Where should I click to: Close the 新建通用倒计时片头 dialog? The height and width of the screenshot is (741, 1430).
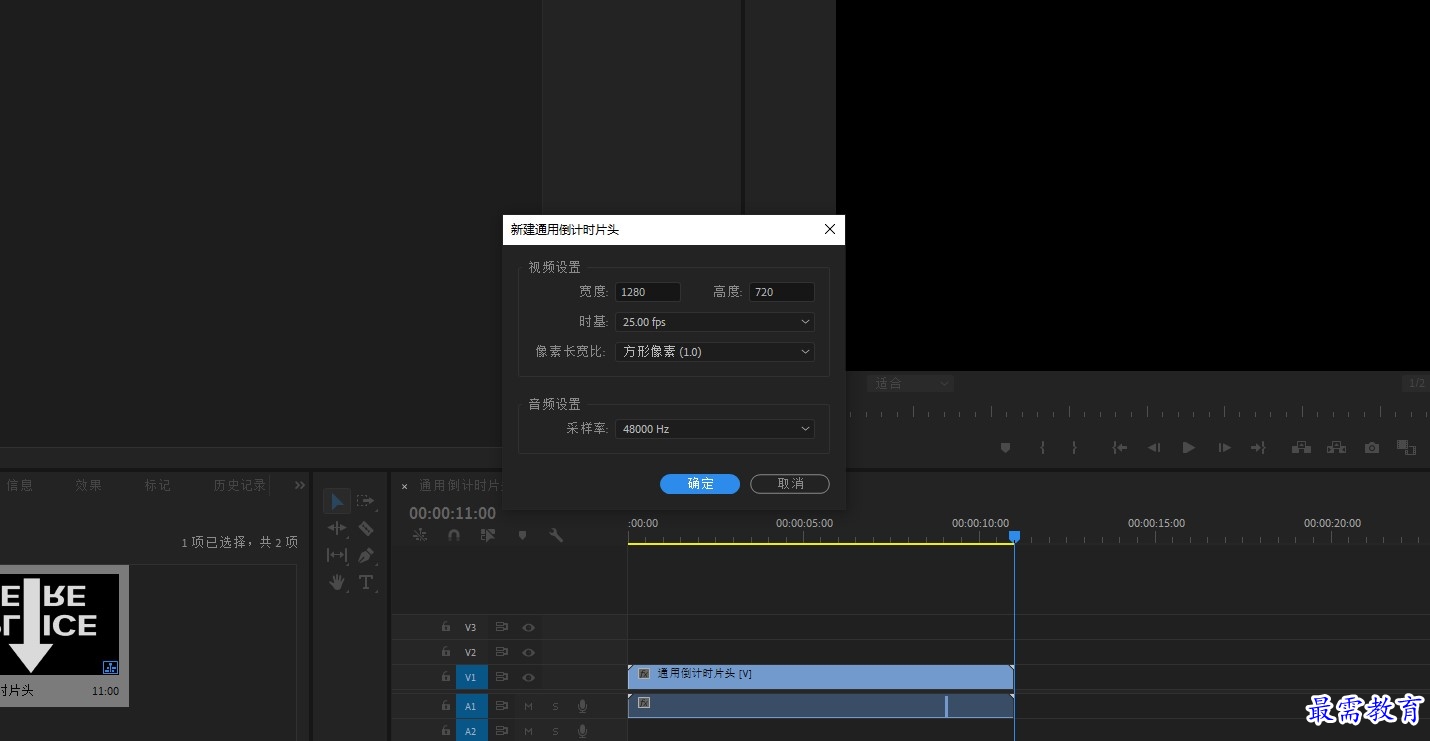pos(829,229)
